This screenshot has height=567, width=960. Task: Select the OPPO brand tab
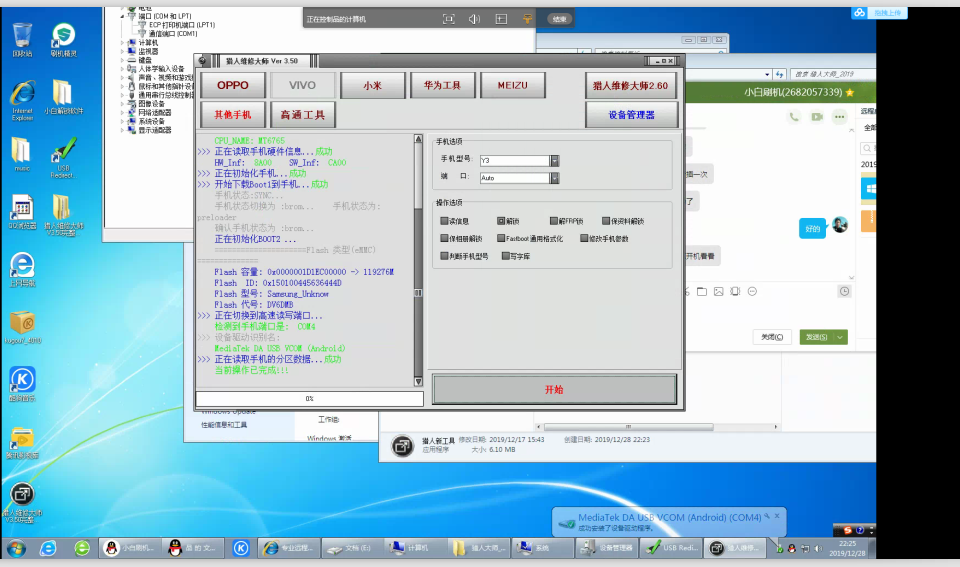pos(233,85)
